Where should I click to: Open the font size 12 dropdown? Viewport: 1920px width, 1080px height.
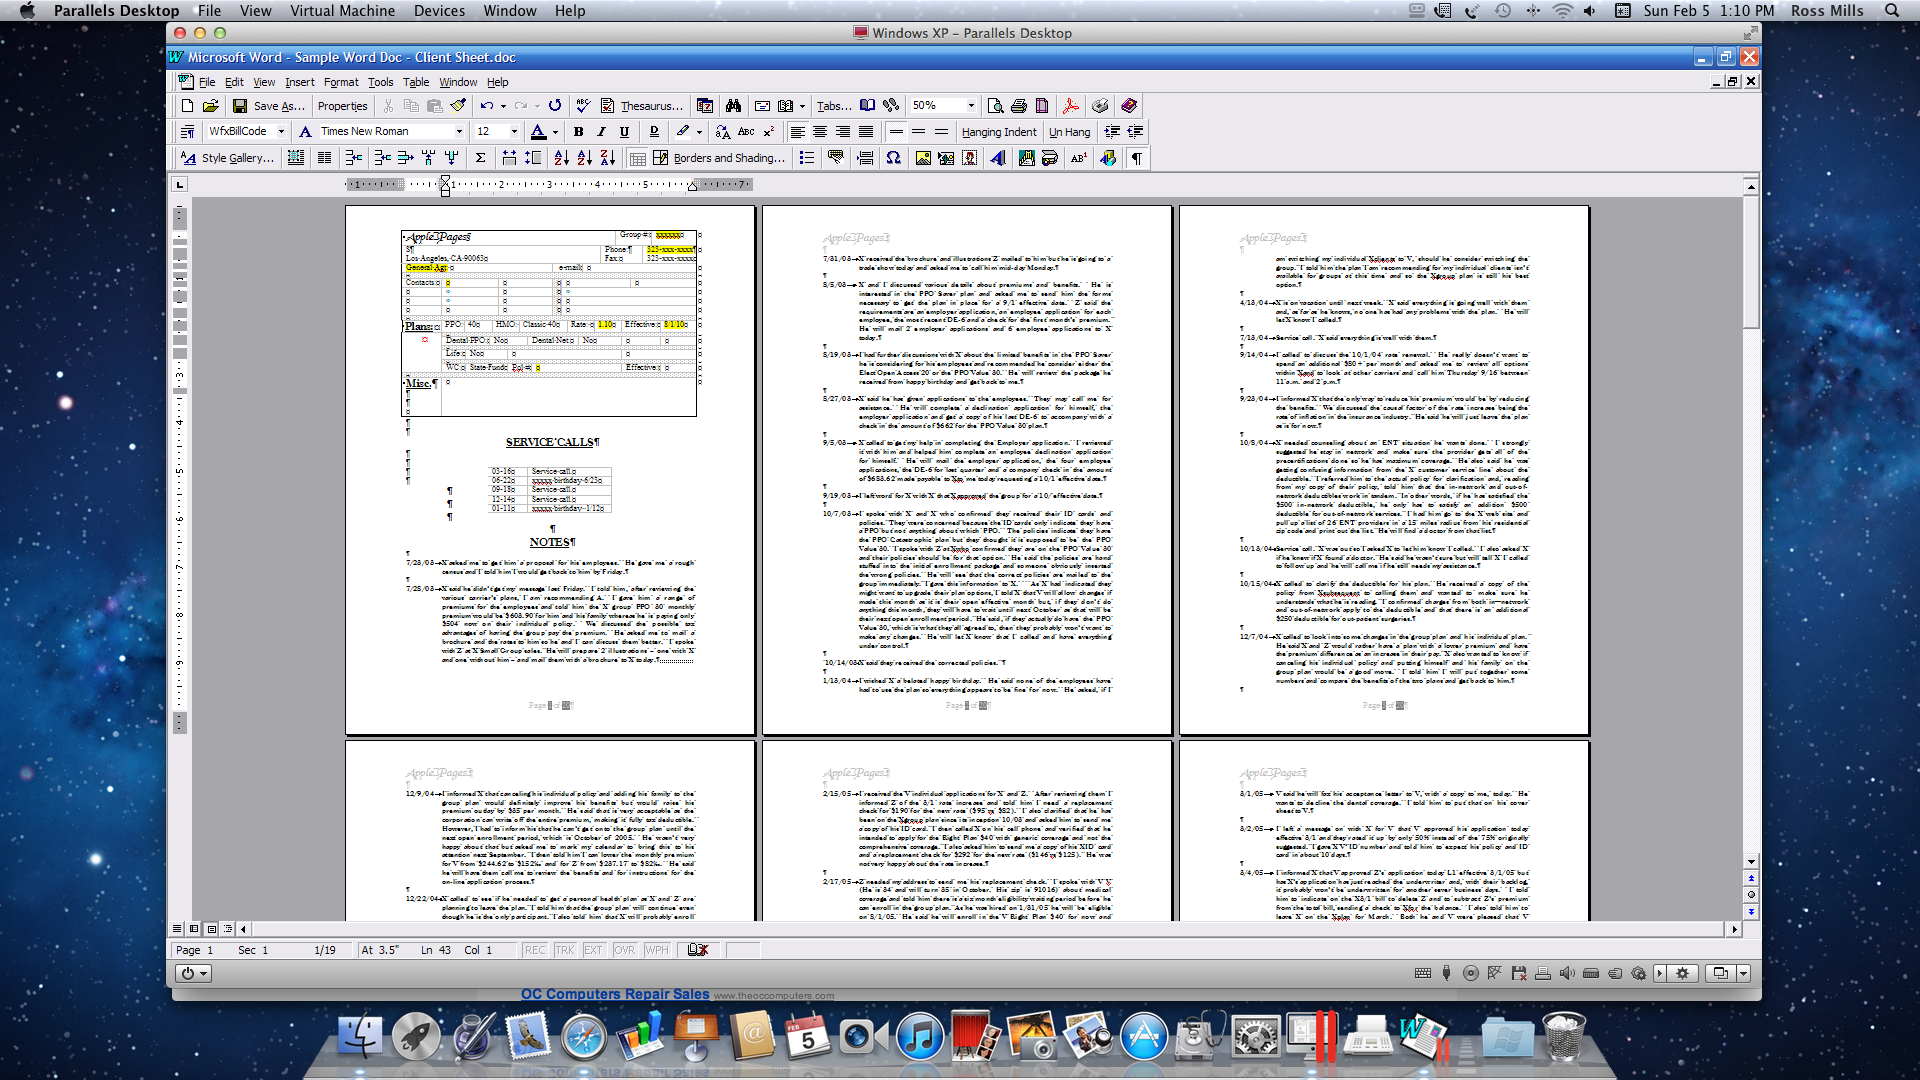click(x=514, y=131)
